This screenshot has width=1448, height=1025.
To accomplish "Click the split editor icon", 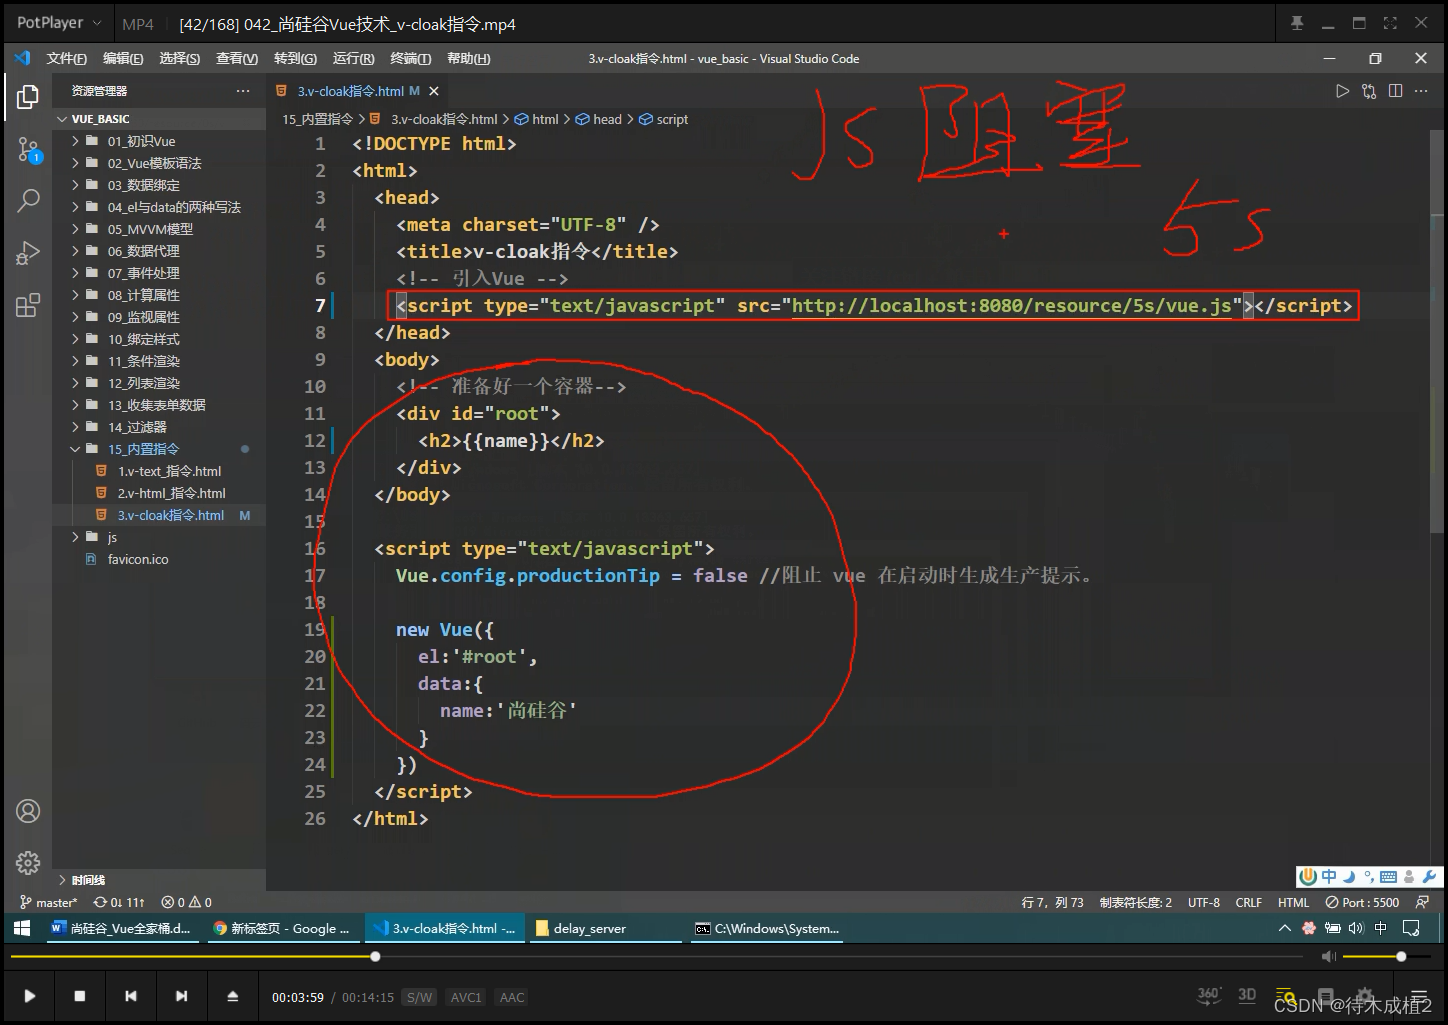I will [x=1396, y=91].
